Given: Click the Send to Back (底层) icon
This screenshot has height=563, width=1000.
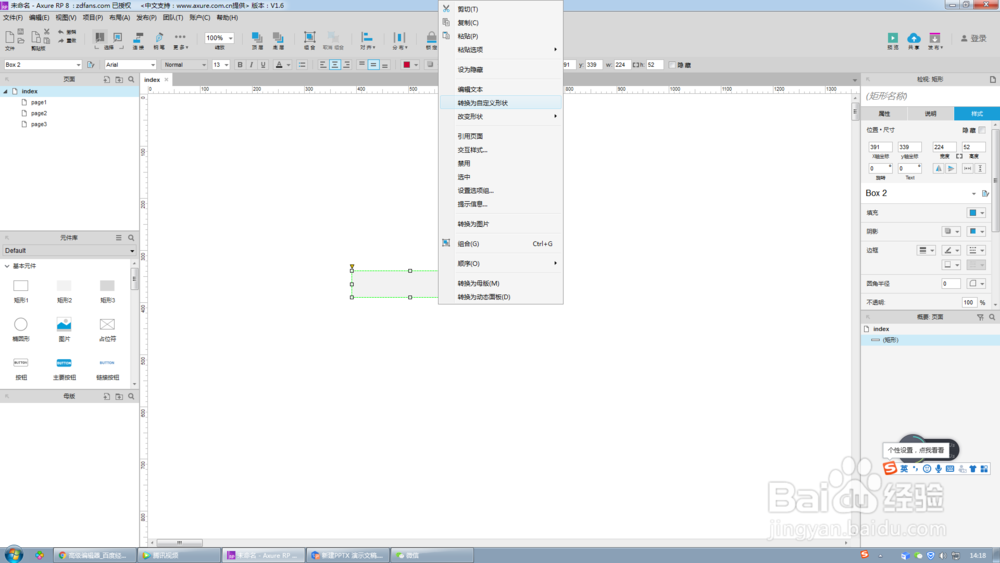Looking at the screenshot, I should [278, 40].
